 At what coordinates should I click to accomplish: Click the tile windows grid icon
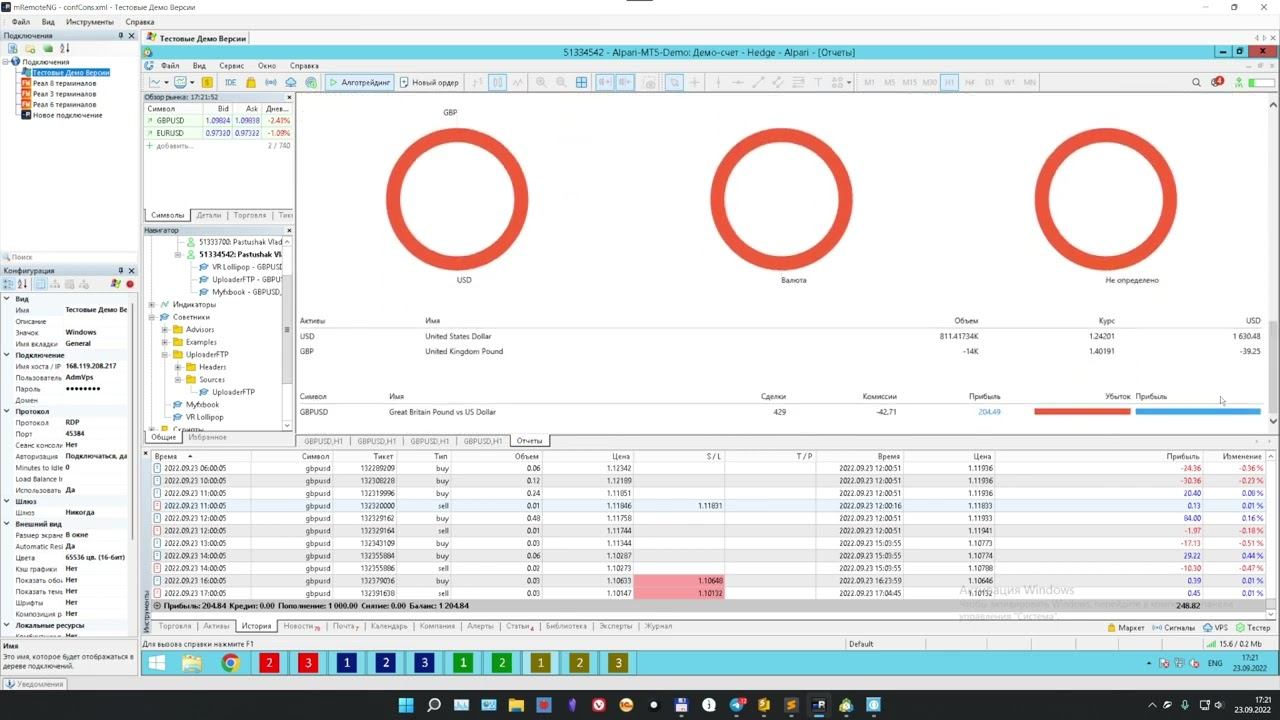[581, 82]
